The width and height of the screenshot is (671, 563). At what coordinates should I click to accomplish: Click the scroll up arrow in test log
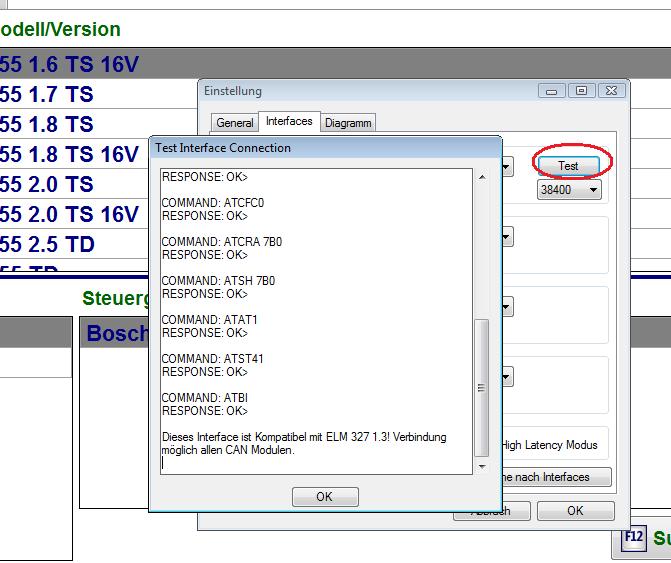[x=482, y=177]
